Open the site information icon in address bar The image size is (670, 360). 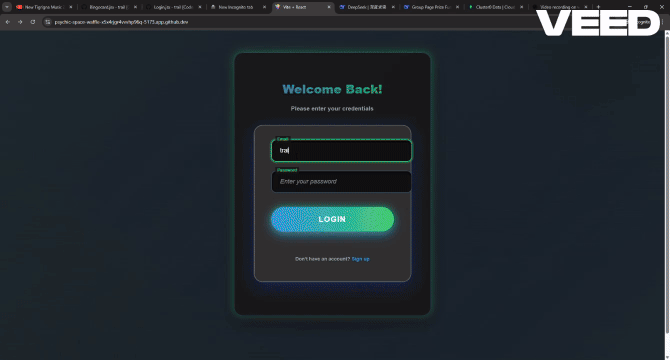pyautogui.click(x=48, y=22)
